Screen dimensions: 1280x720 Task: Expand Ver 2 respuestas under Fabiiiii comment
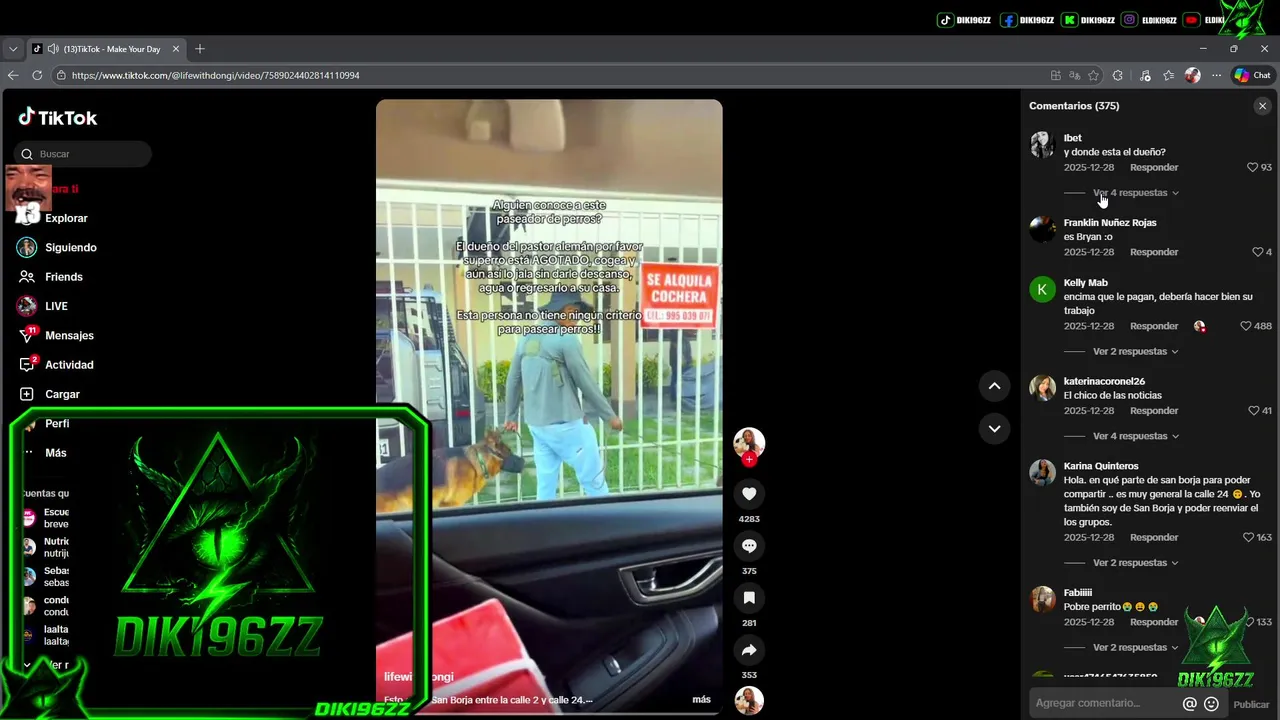click(1135, 648)
